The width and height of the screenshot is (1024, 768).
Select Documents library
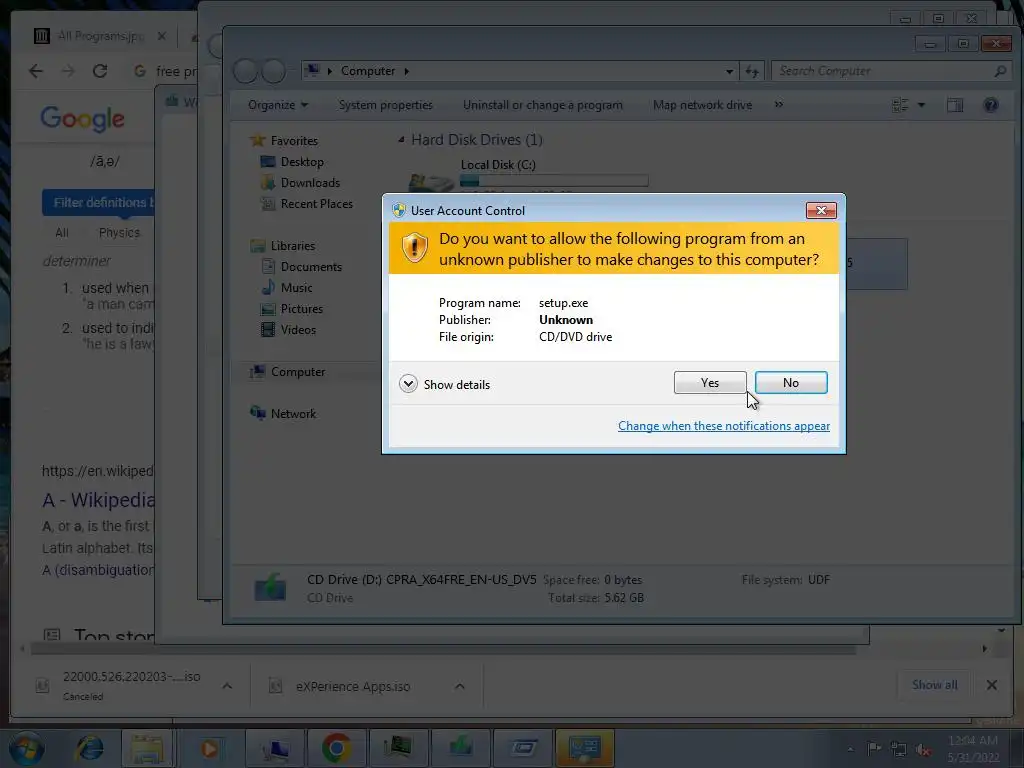click(x=311, y=266)
